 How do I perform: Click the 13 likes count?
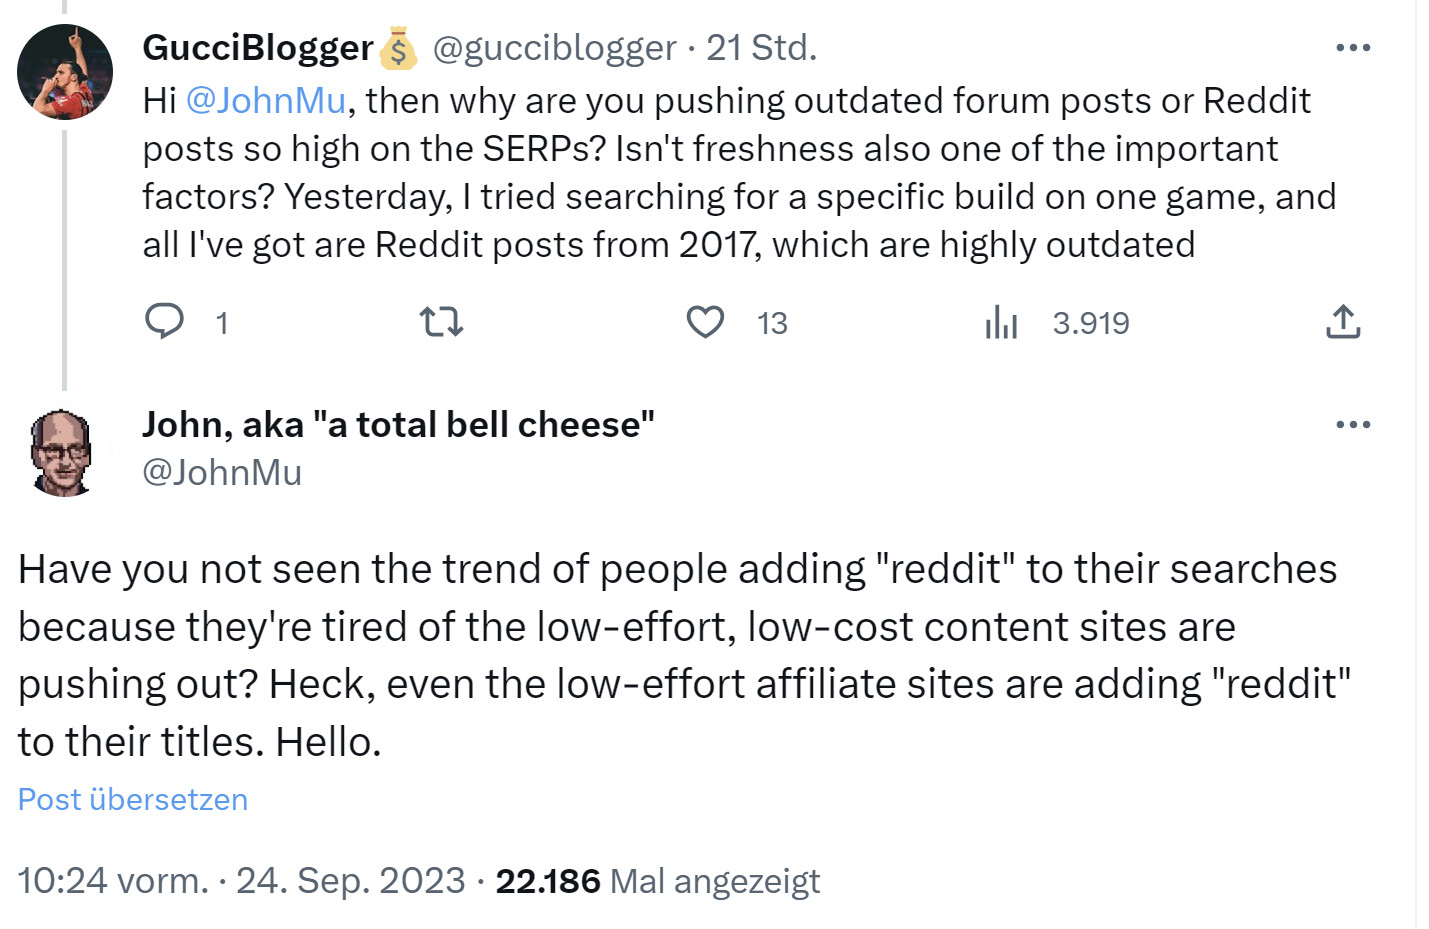(772, 323)
